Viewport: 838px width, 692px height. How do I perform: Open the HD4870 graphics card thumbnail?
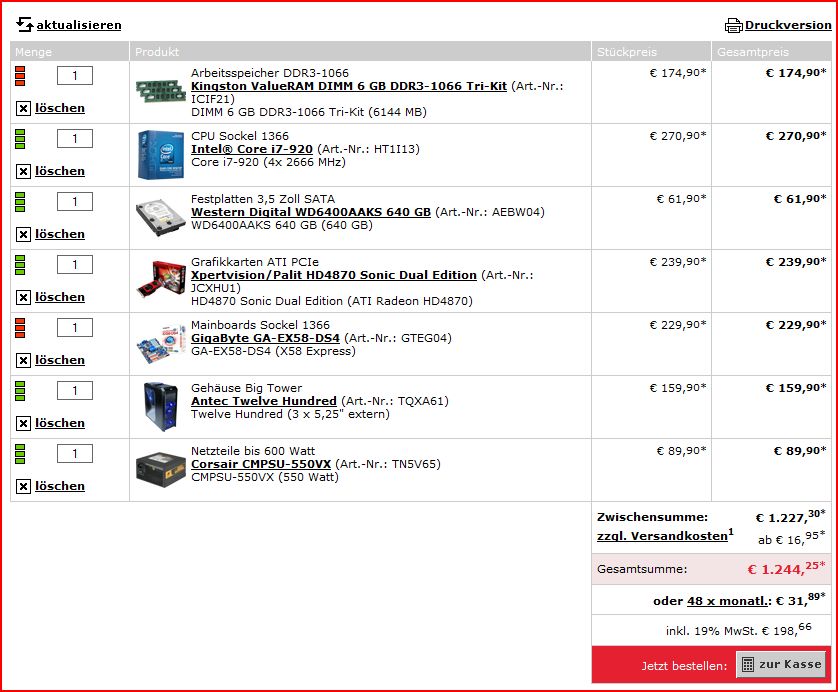click(160, 278)
